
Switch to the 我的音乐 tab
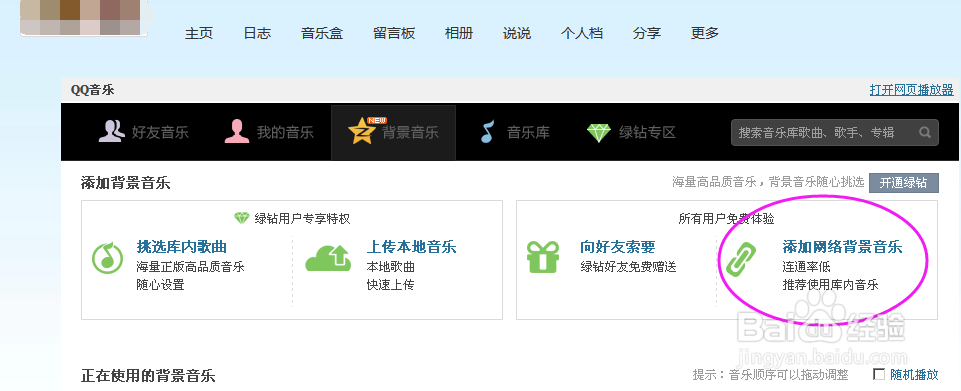click(269, 132)
